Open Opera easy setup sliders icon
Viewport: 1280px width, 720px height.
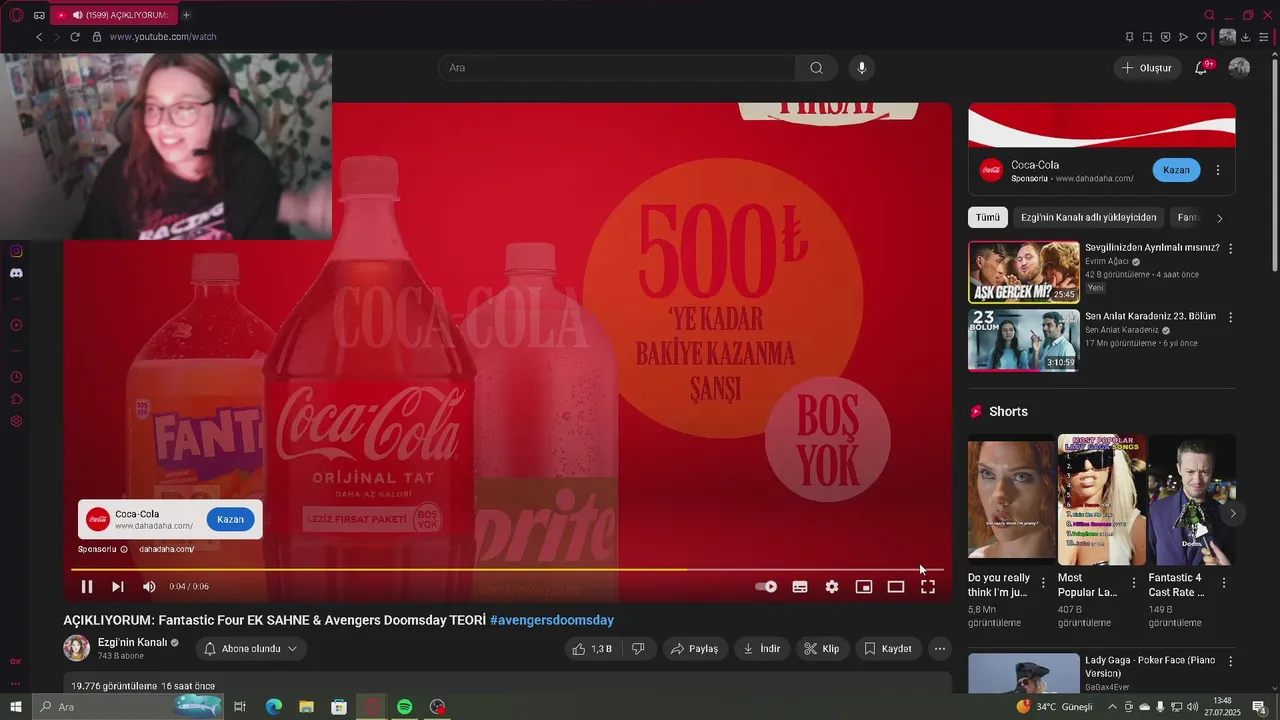pyautogui.click(x=1264, y=37)
